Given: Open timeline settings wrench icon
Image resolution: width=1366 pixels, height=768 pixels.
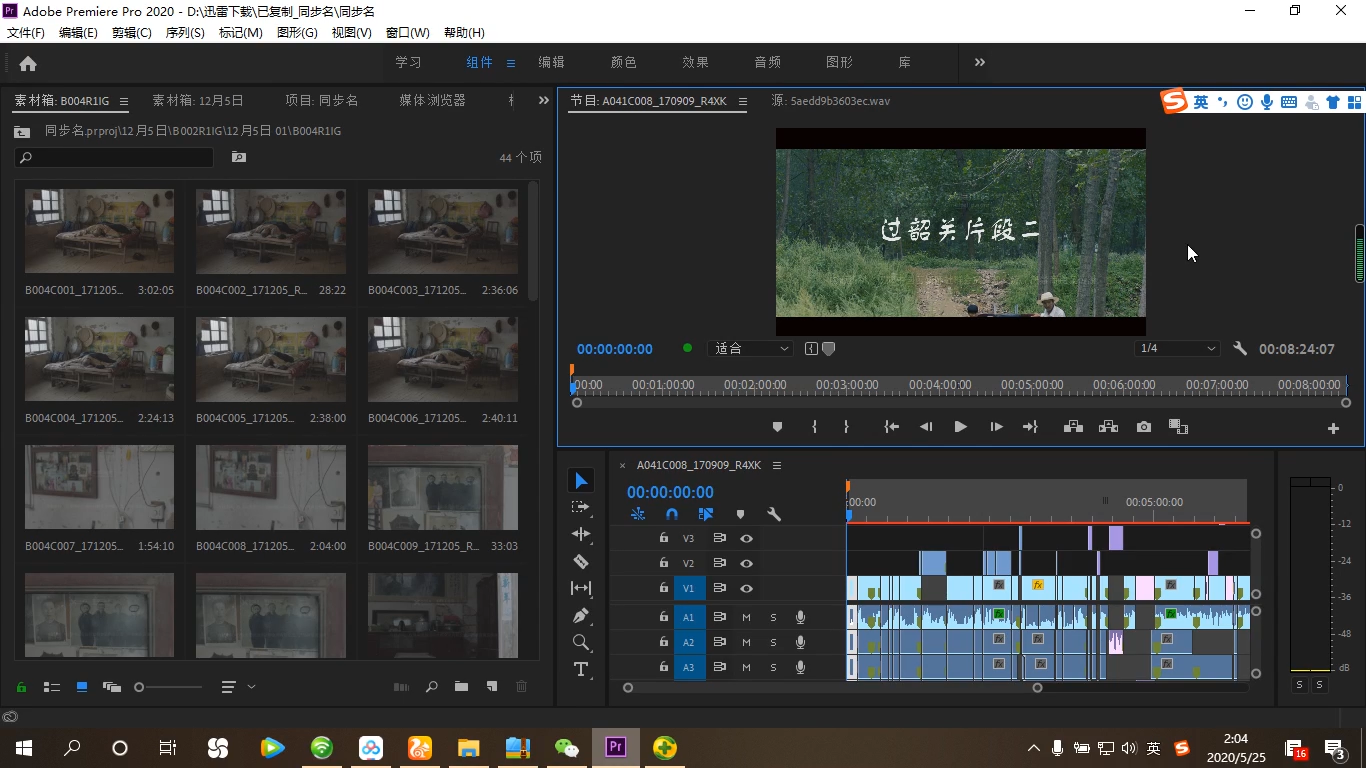Looking at the screenshot, I should (x=773, y=514).
